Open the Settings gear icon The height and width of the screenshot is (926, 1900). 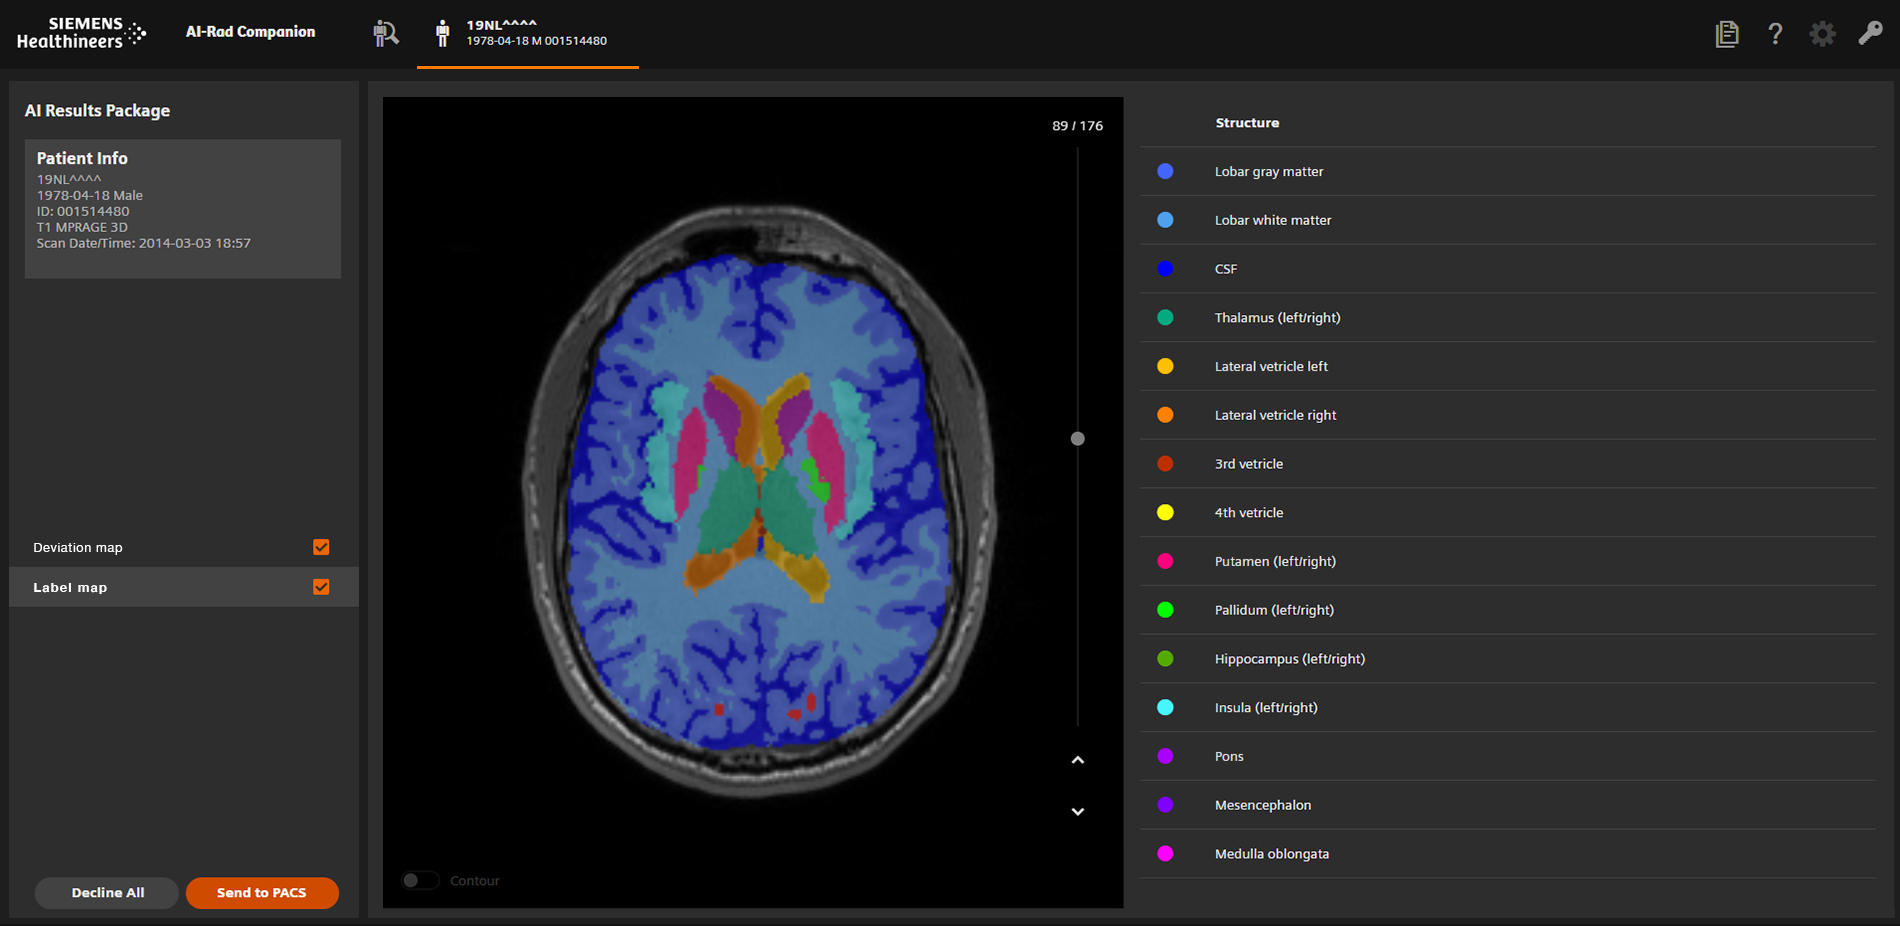tap(1822, 33)
